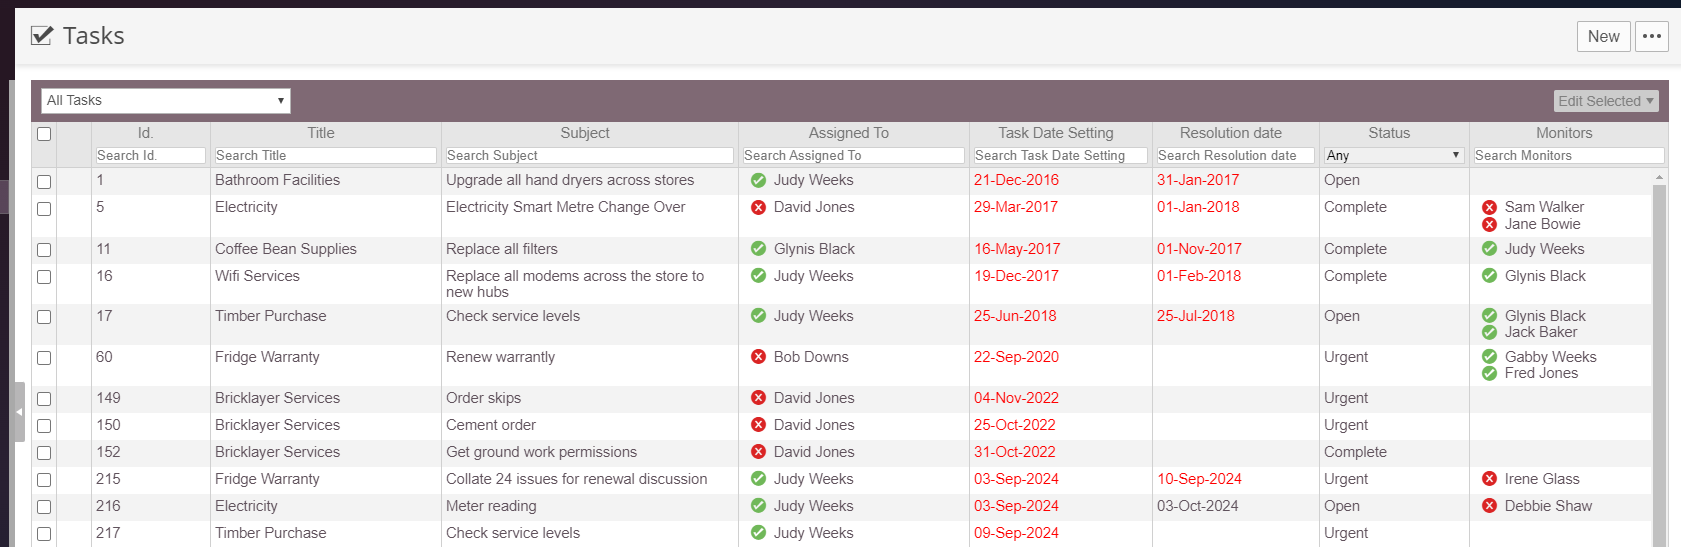Tick checkbox for task 11 Coffee Bean Supplies
The height and width of the screenshot is (547, 1681).
tap(44, 250)
